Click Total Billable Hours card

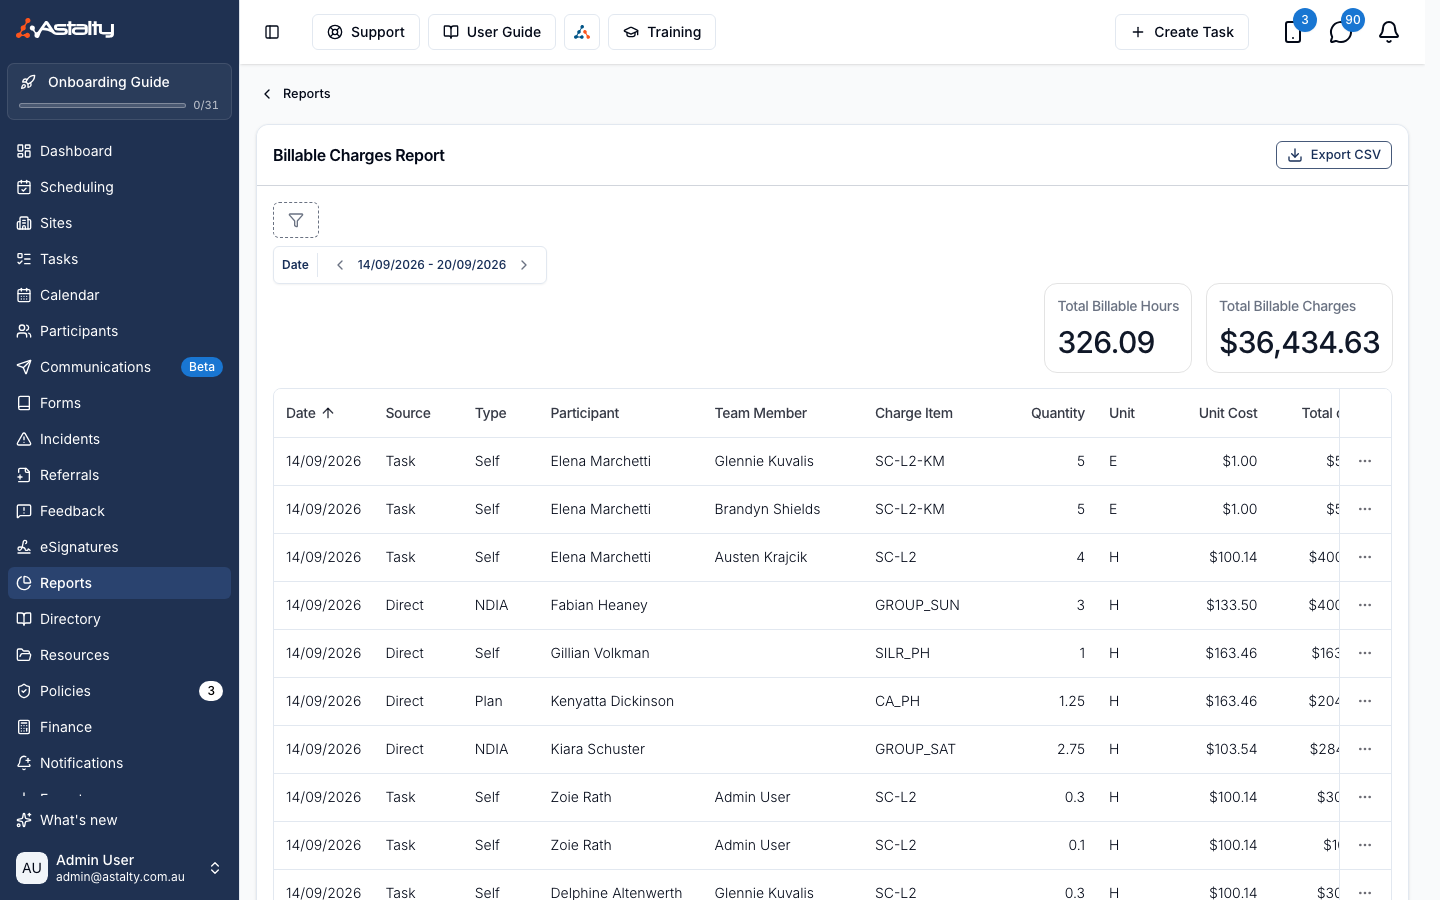click(1118, 328)
